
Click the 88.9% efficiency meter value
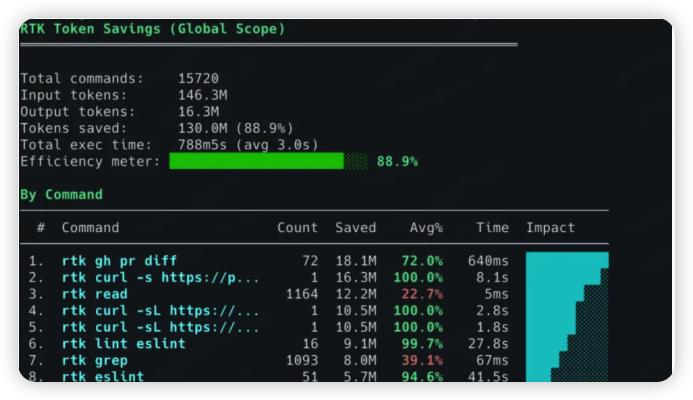pos(397,161)
